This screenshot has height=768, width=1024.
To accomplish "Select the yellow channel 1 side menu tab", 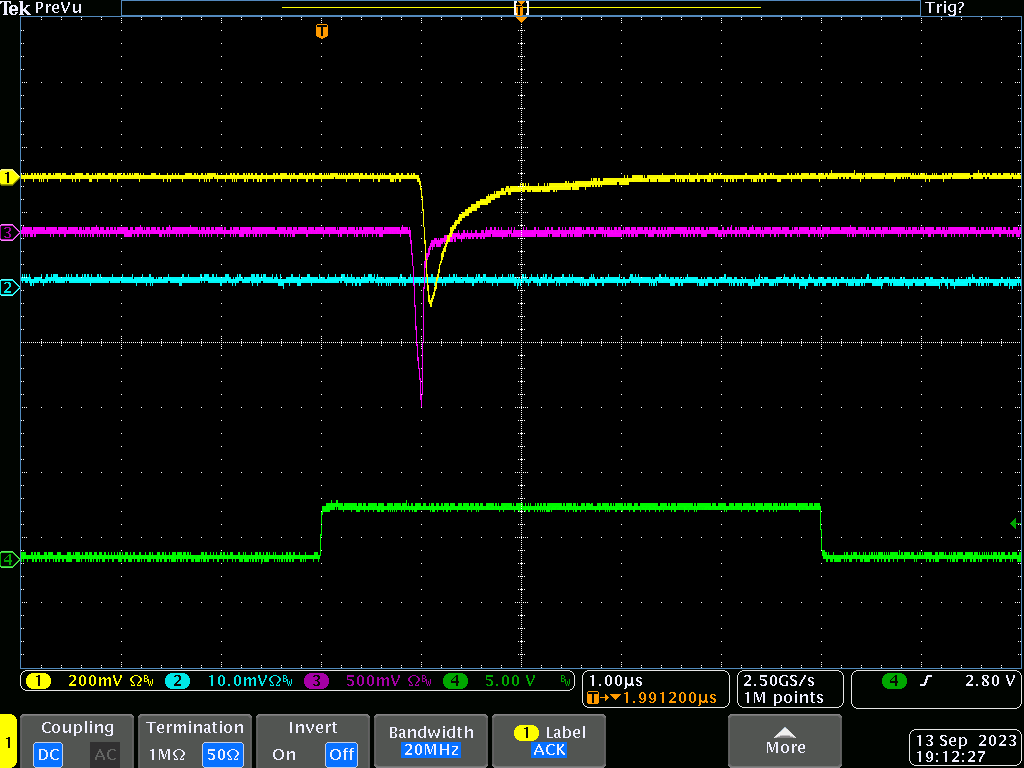I will click(8, 742).
